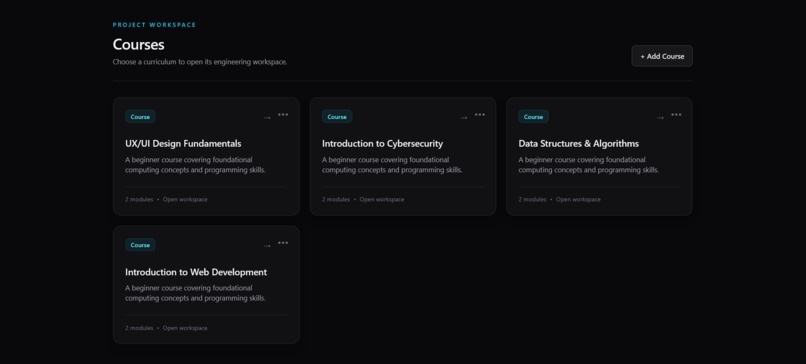Screen dimensions: 806x364
Task: Open the Introduction to Web Development course title
Action: tap(196, 272)
